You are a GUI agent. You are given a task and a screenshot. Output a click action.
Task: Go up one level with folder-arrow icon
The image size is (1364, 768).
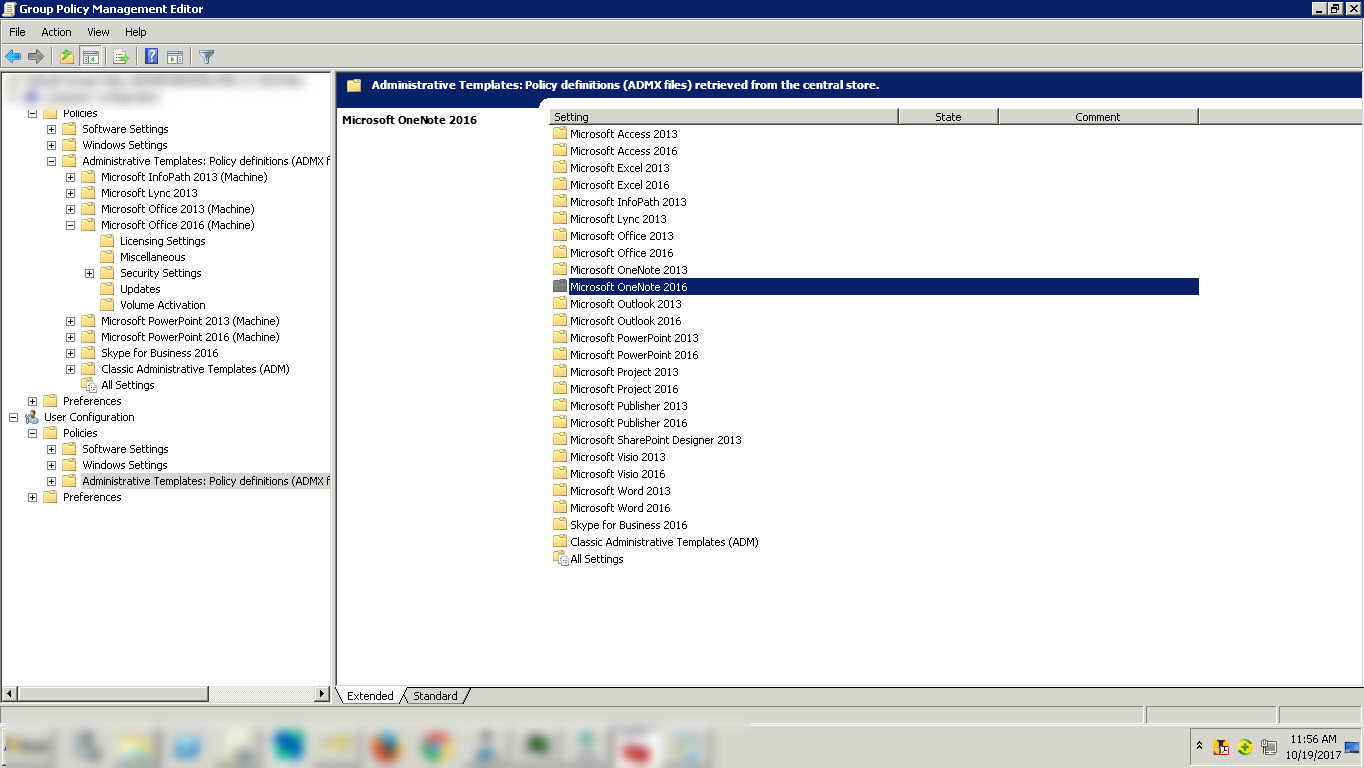tap(67, 57)
